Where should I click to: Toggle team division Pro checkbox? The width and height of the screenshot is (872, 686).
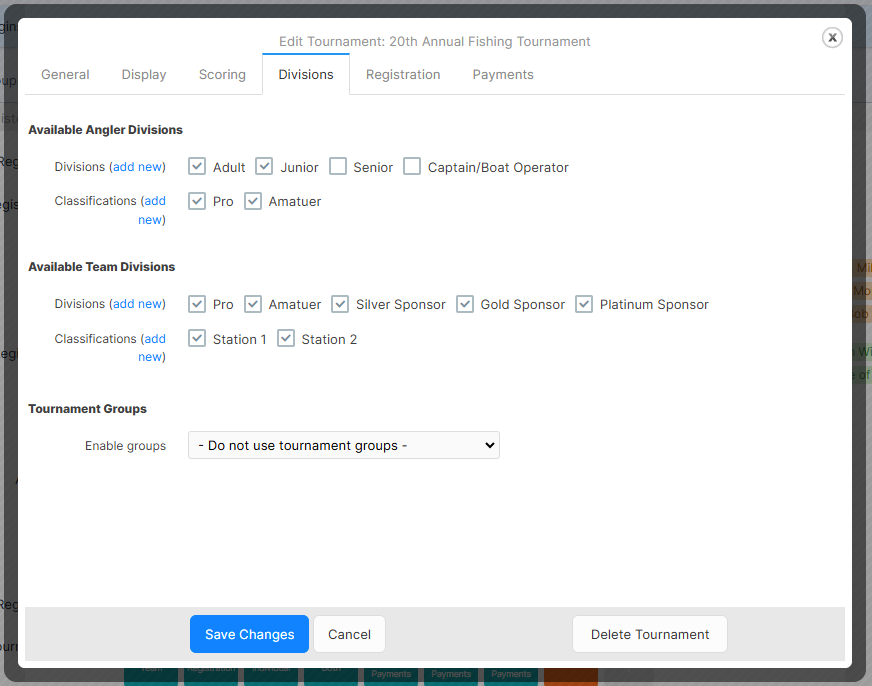point(197,304)
